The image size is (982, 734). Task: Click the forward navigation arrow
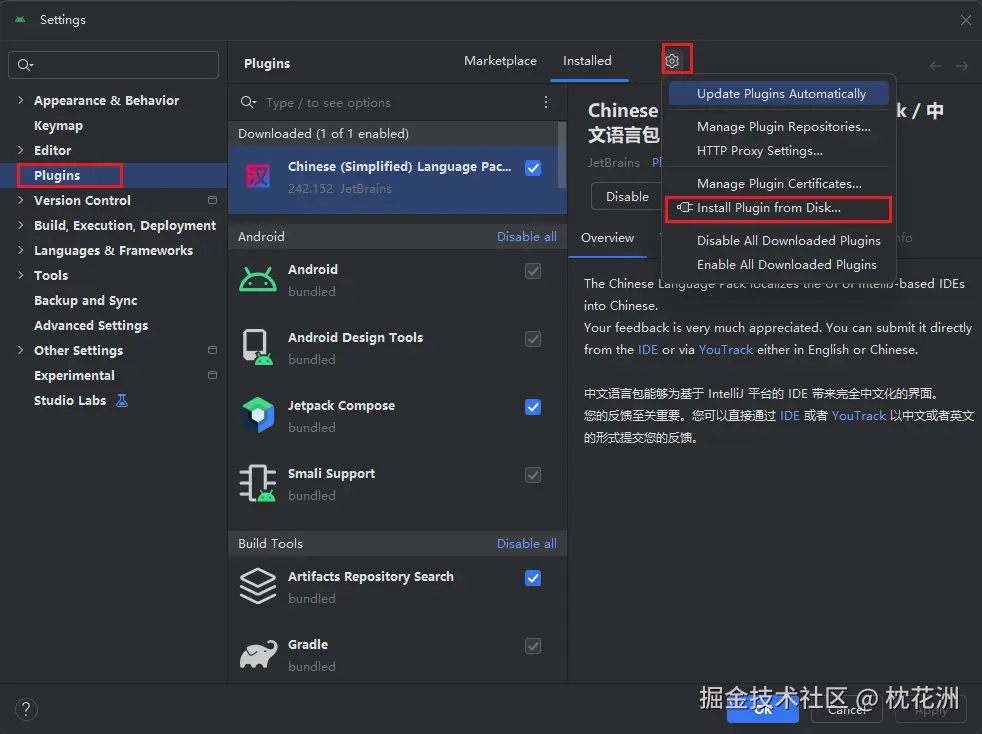[x=962, y=66]
